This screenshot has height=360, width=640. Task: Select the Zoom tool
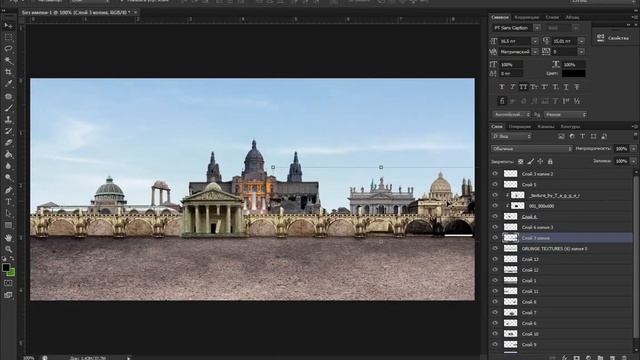8,249
